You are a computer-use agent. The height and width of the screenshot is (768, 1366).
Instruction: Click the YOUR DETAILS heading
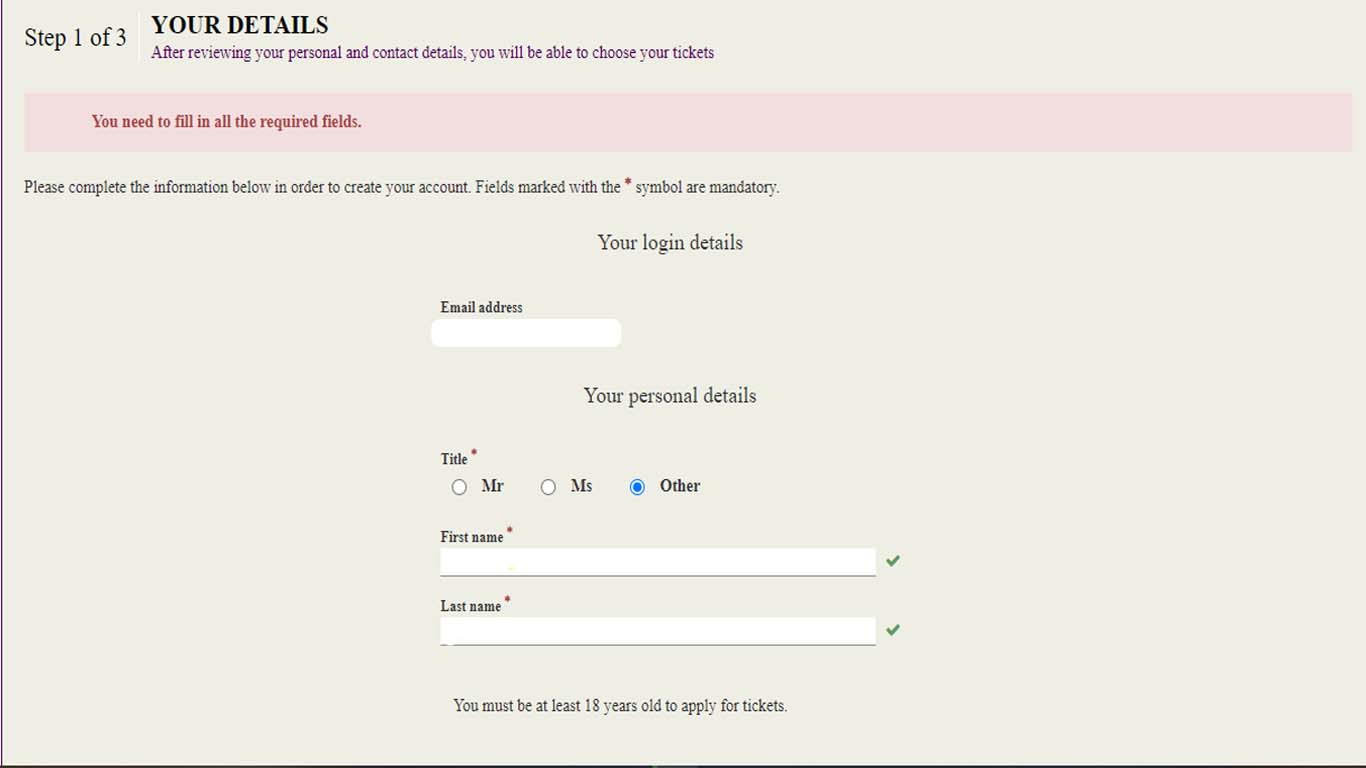240,25
